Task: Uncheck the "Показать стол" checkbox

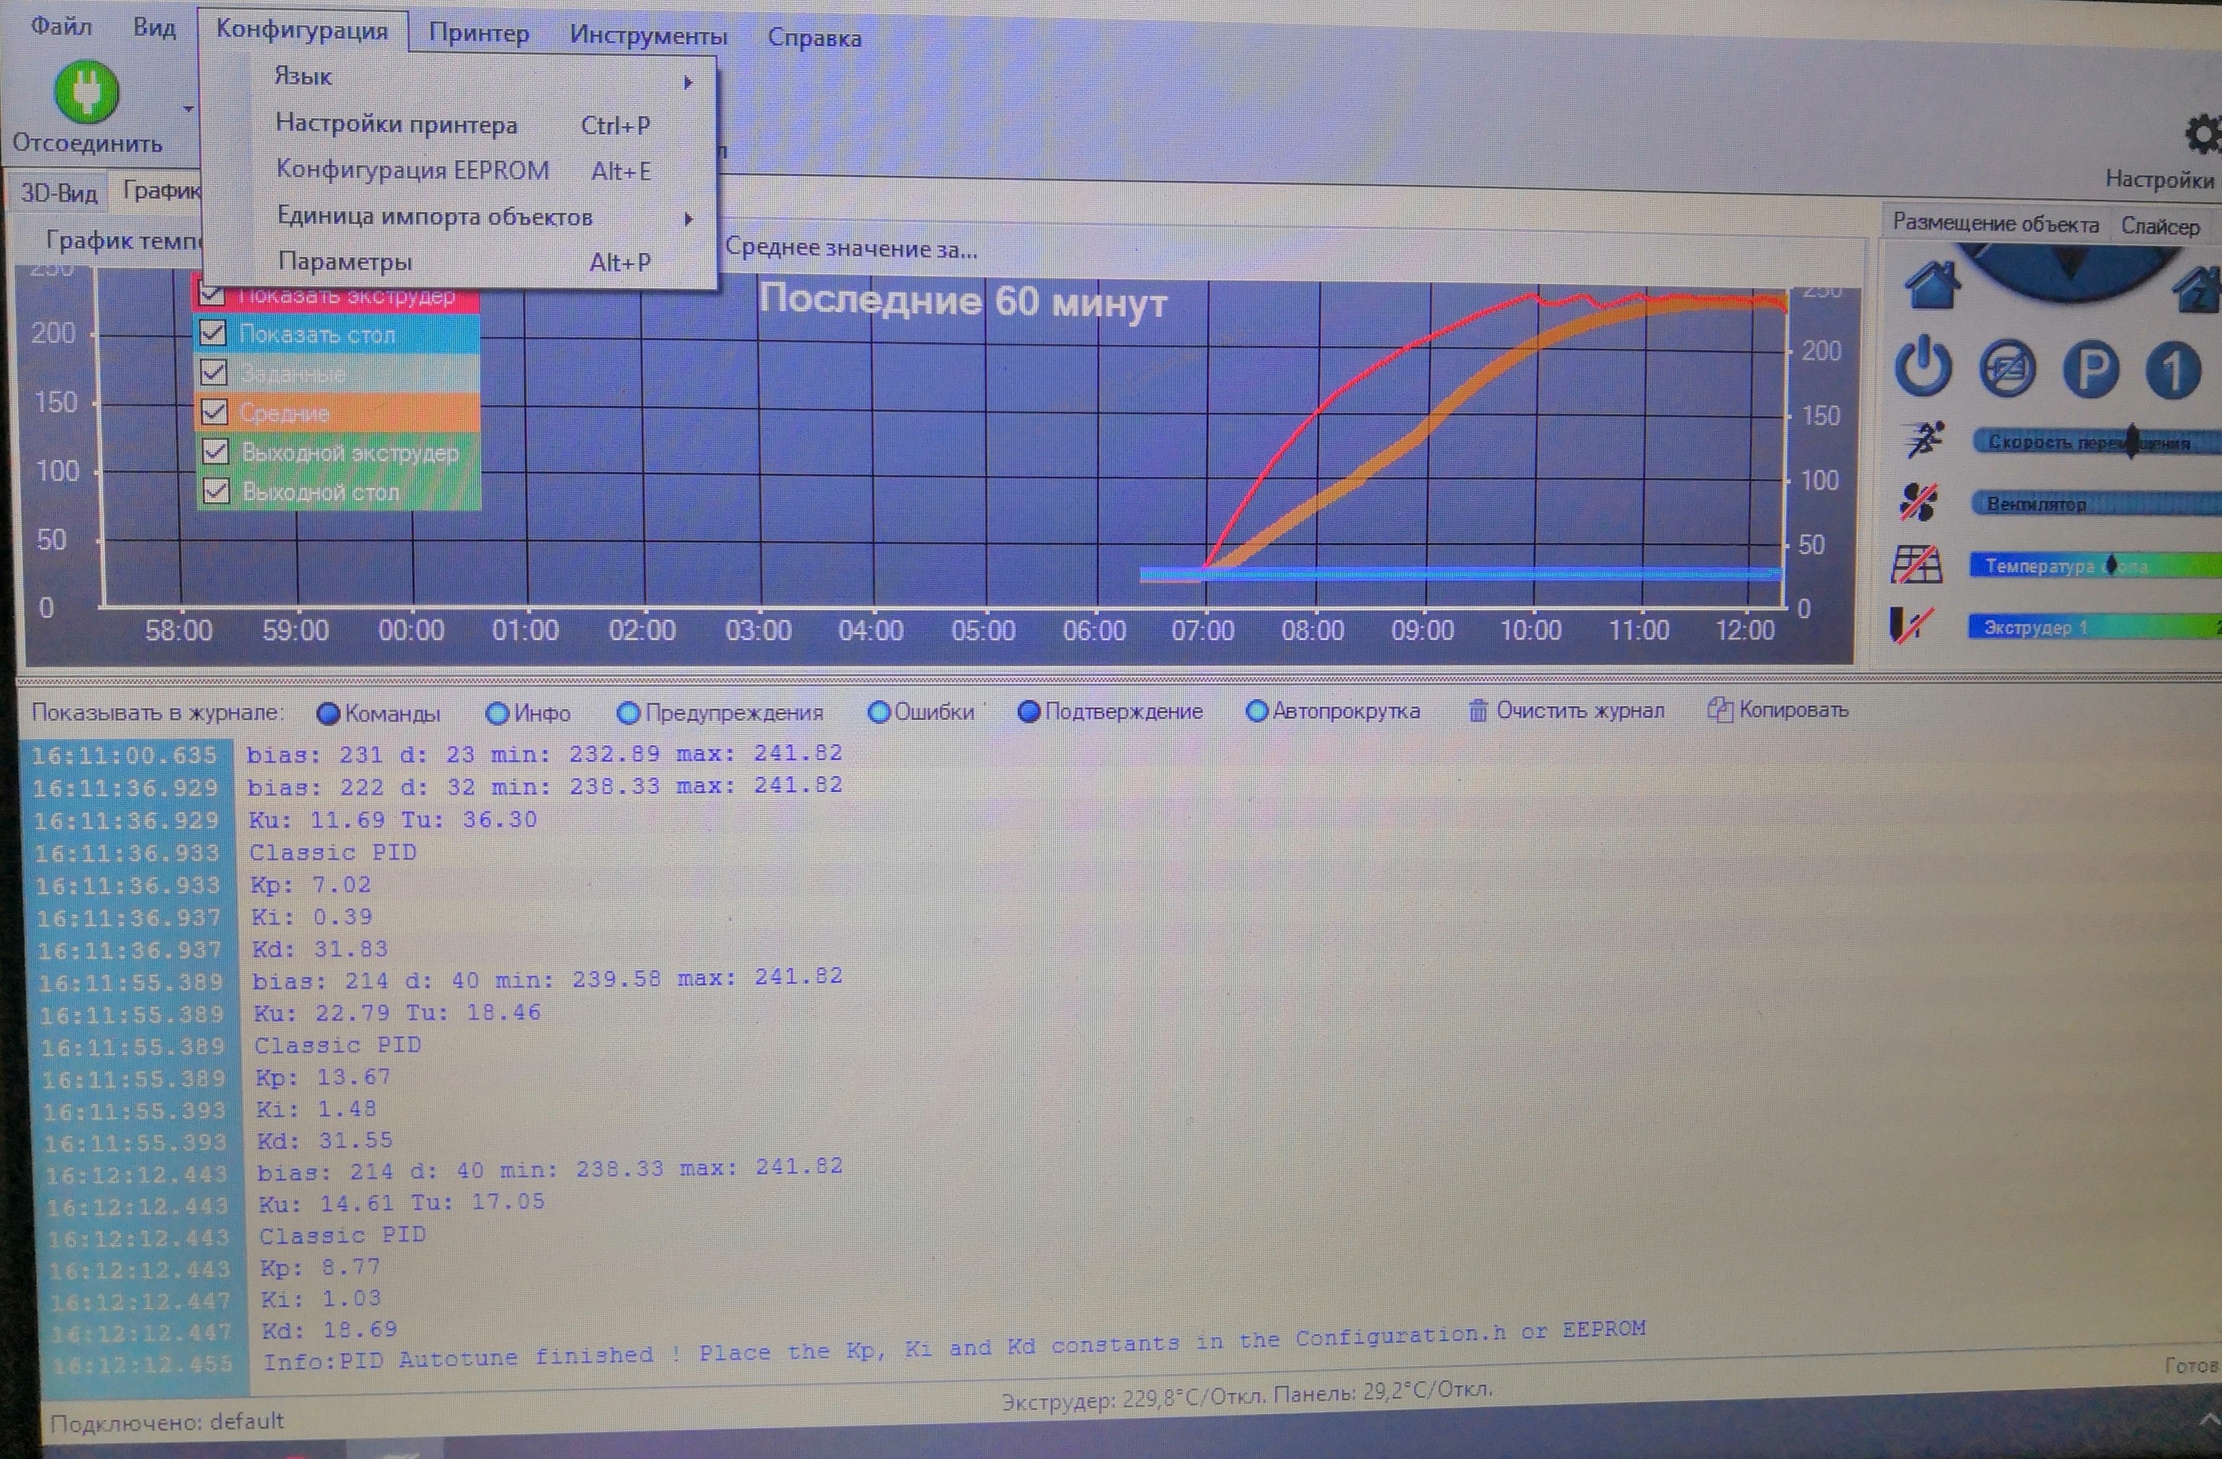Action: [x=213, y=333]
